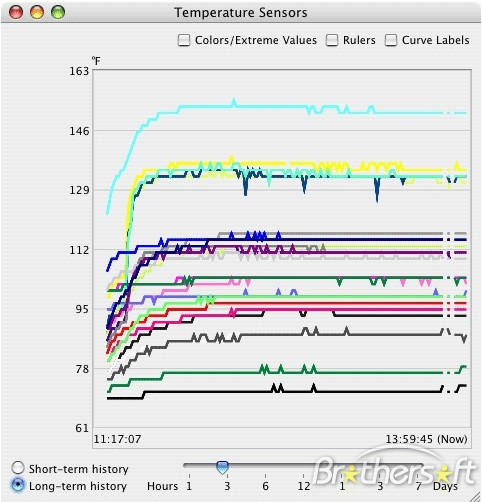The width and height of the screenshot is (482, 502).
Task: Click the 78 y-axis value
Action: click(x=82, y=369)
